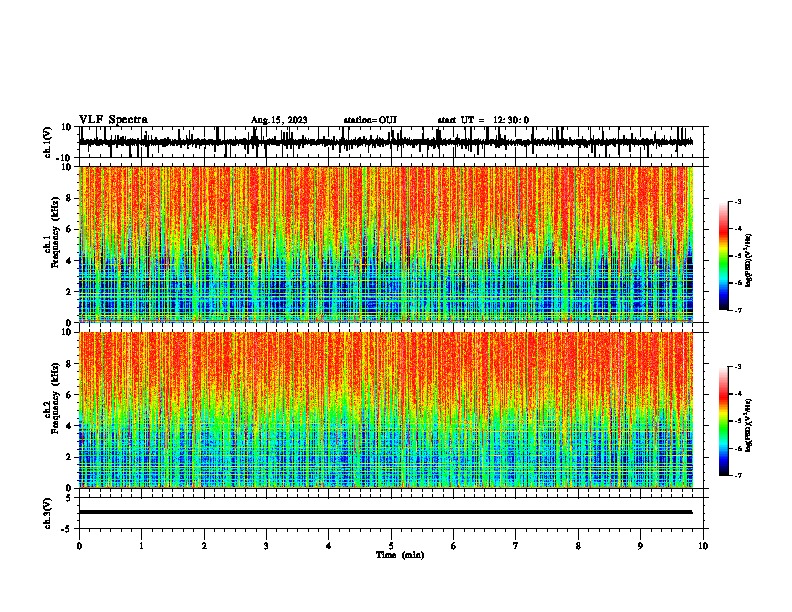Viewport: 792px width, 612px height.
Task: Click time-axis tick label "3"
Action: pos(266,546)
